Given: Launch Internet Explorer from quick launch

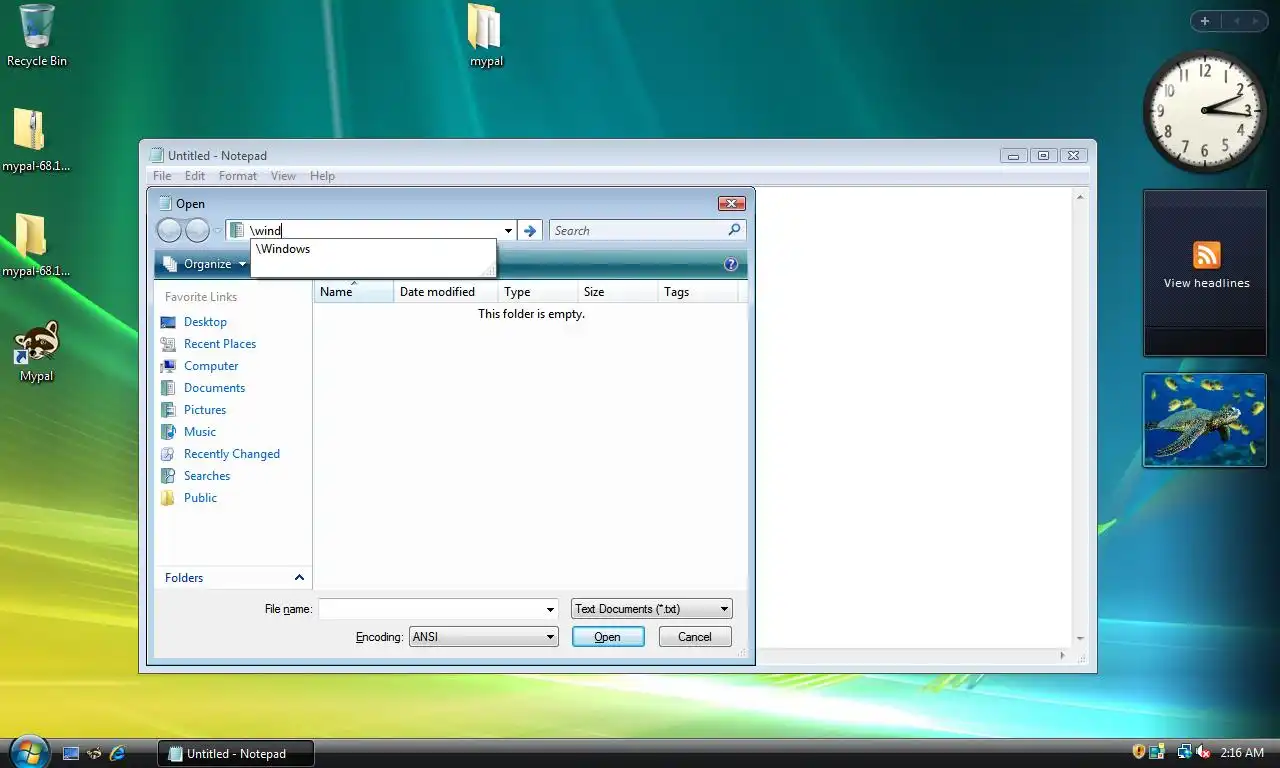Looking at the screenshot, I should click(x=117, y=753).
